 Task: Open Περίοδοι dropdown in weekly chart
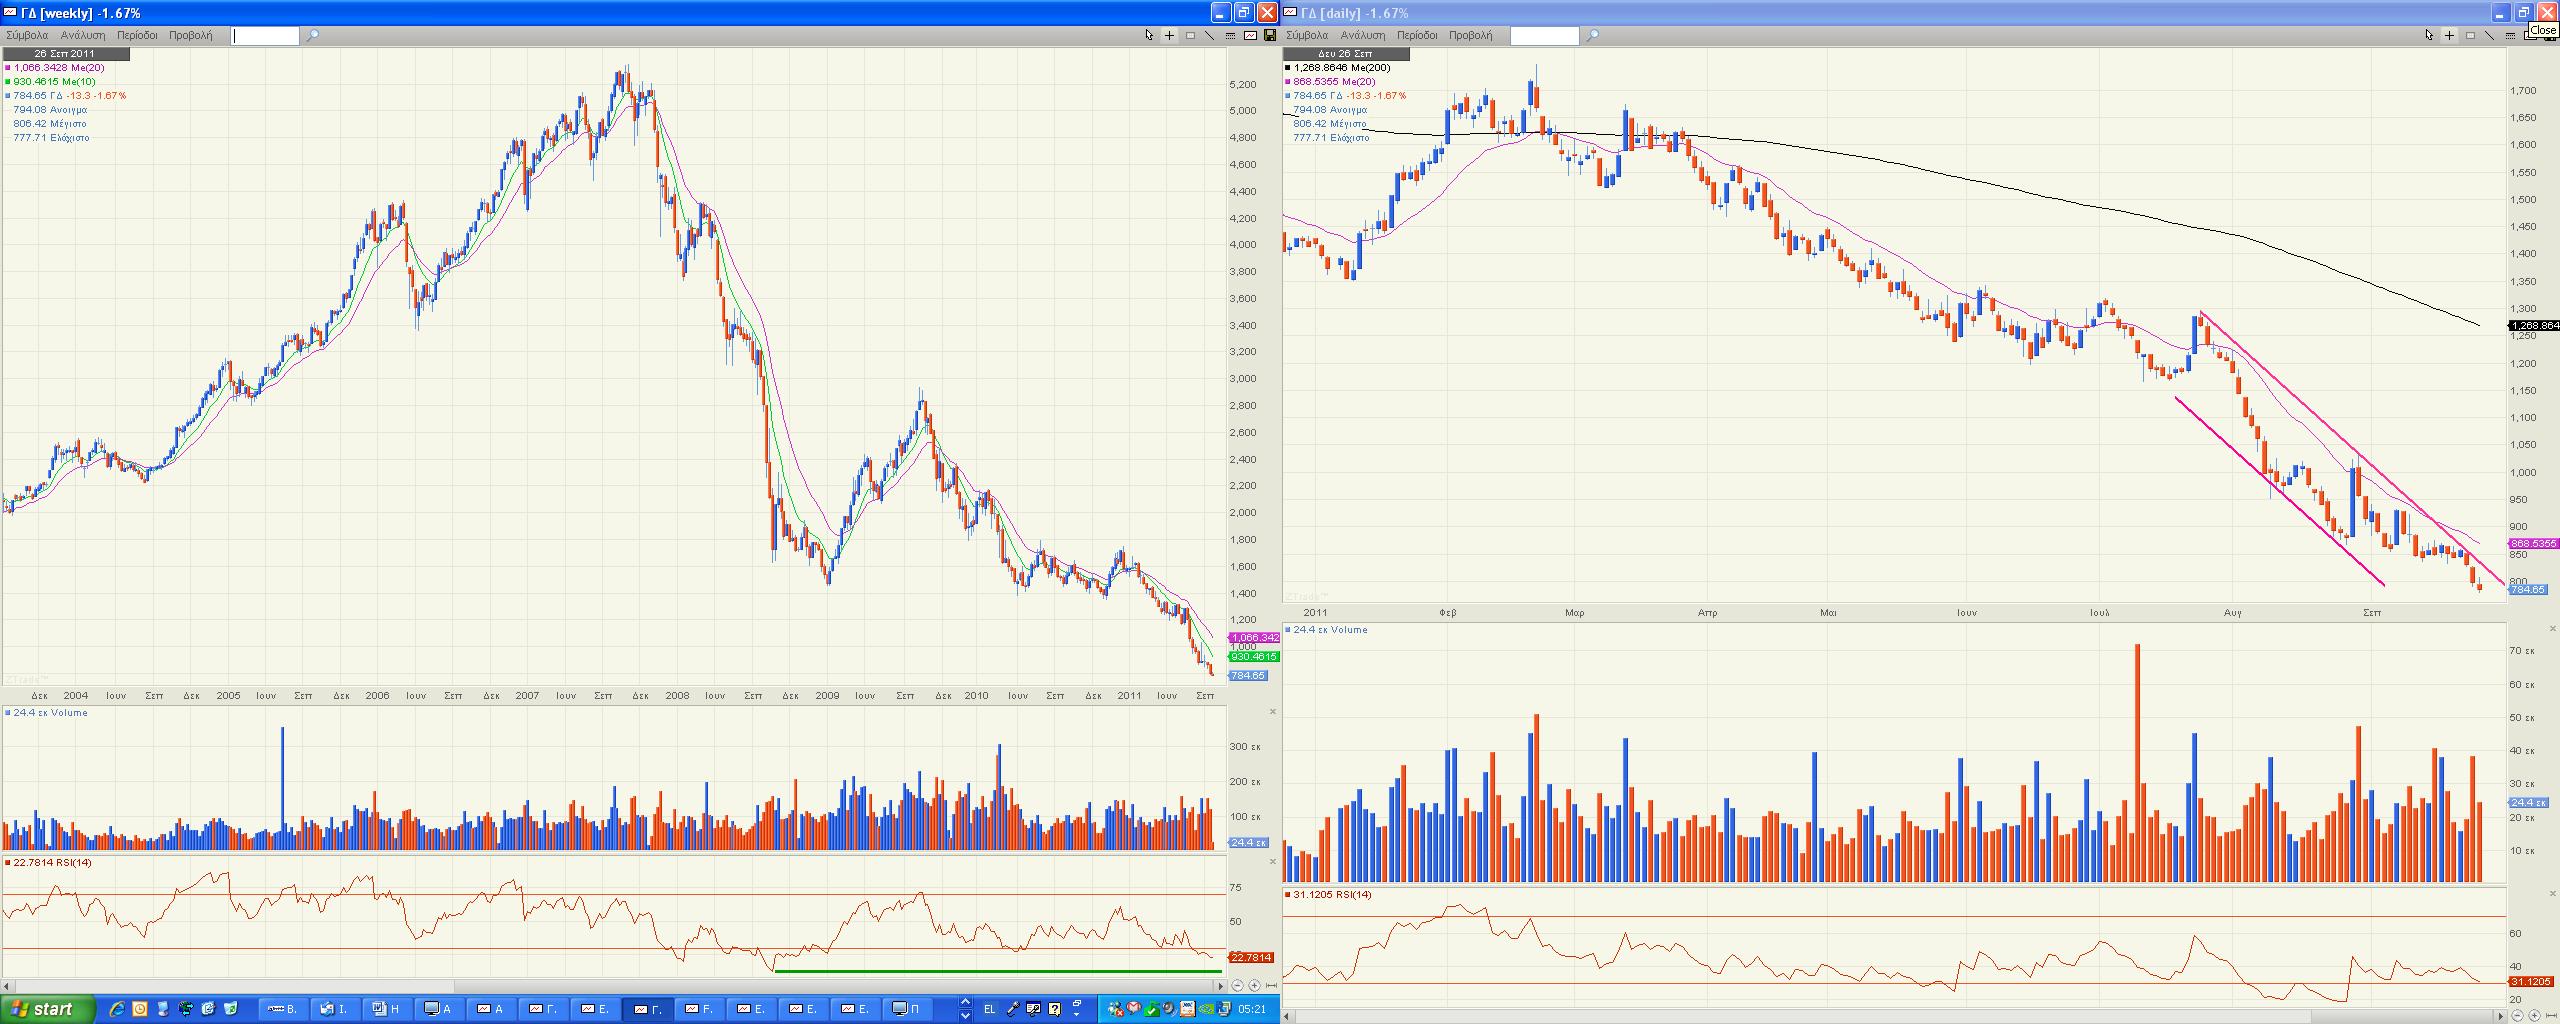click(x=137, y=35)
